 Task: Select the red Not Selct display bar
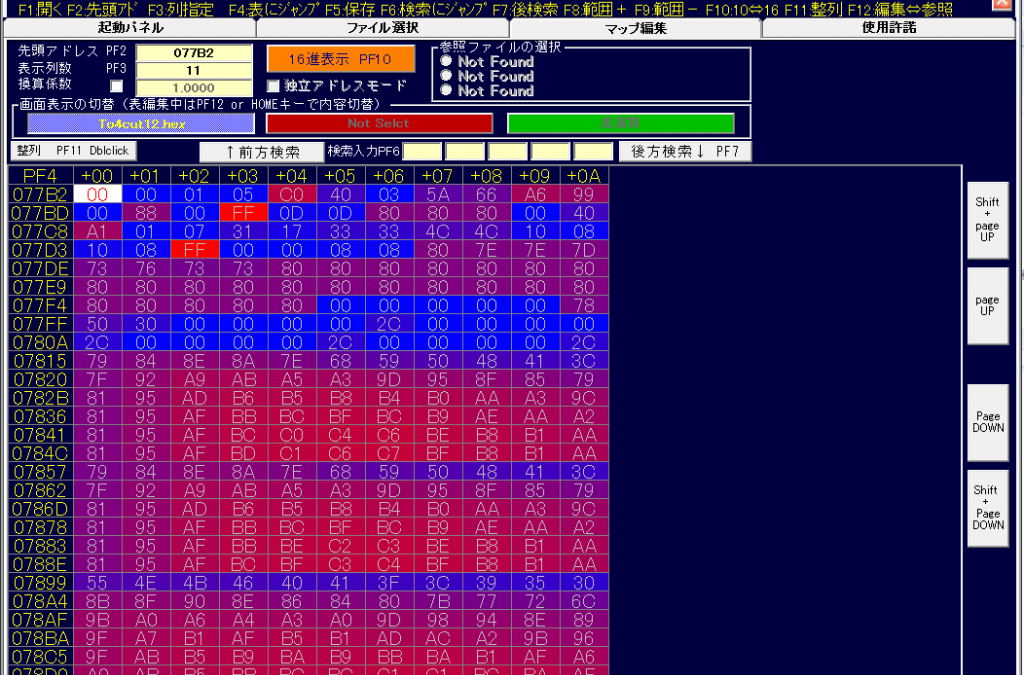click(379, 123)
